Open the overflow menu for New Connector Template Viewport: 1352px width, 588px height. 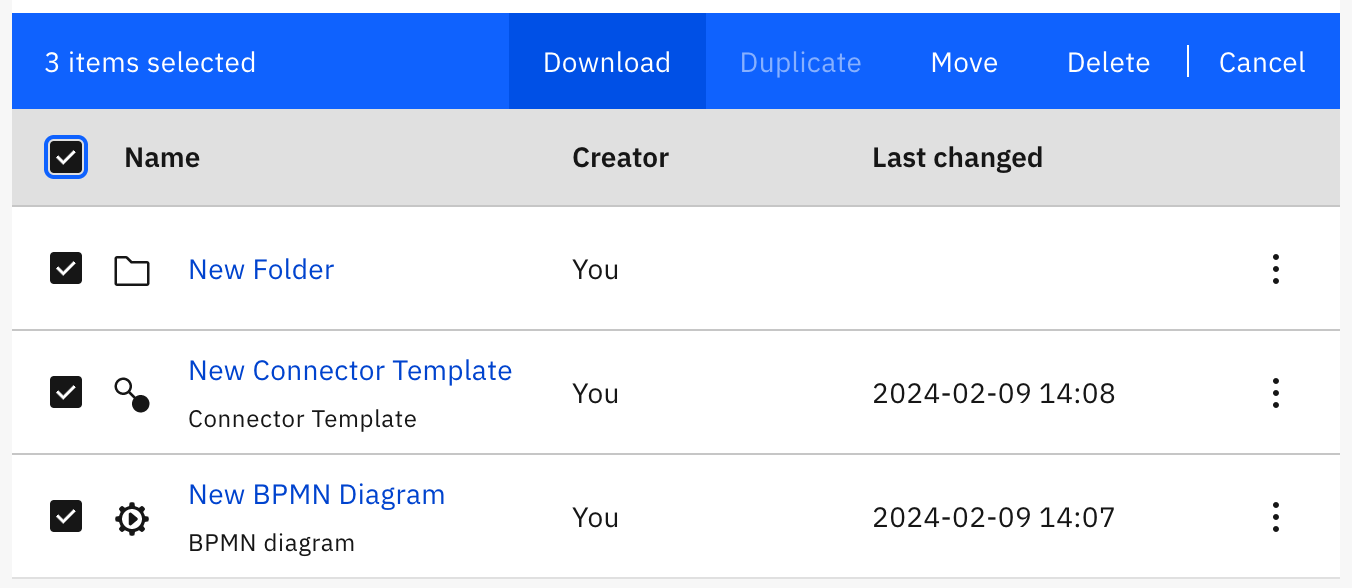point(1275,393)
